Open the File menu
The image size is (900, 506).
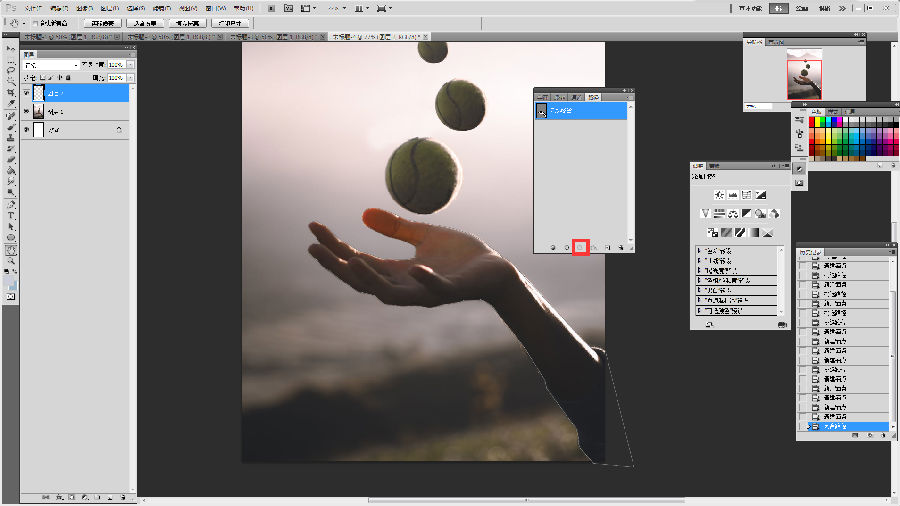point(34,7)
